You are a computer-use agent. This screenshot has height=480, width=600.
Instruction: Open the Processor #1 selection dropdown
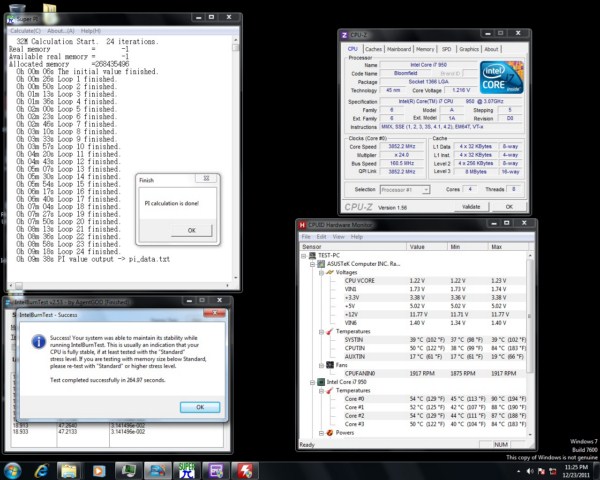405,189
